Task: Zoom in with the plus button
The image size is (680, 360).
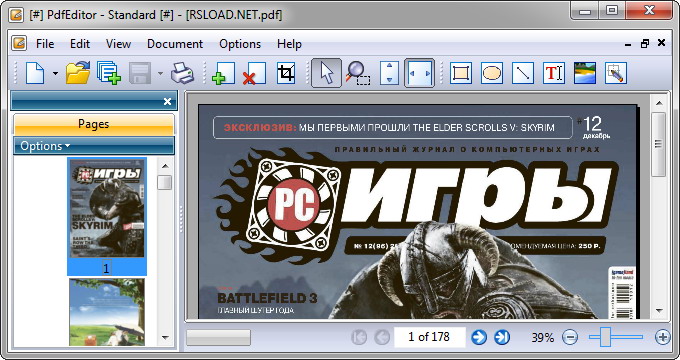Action: (662, 337)
